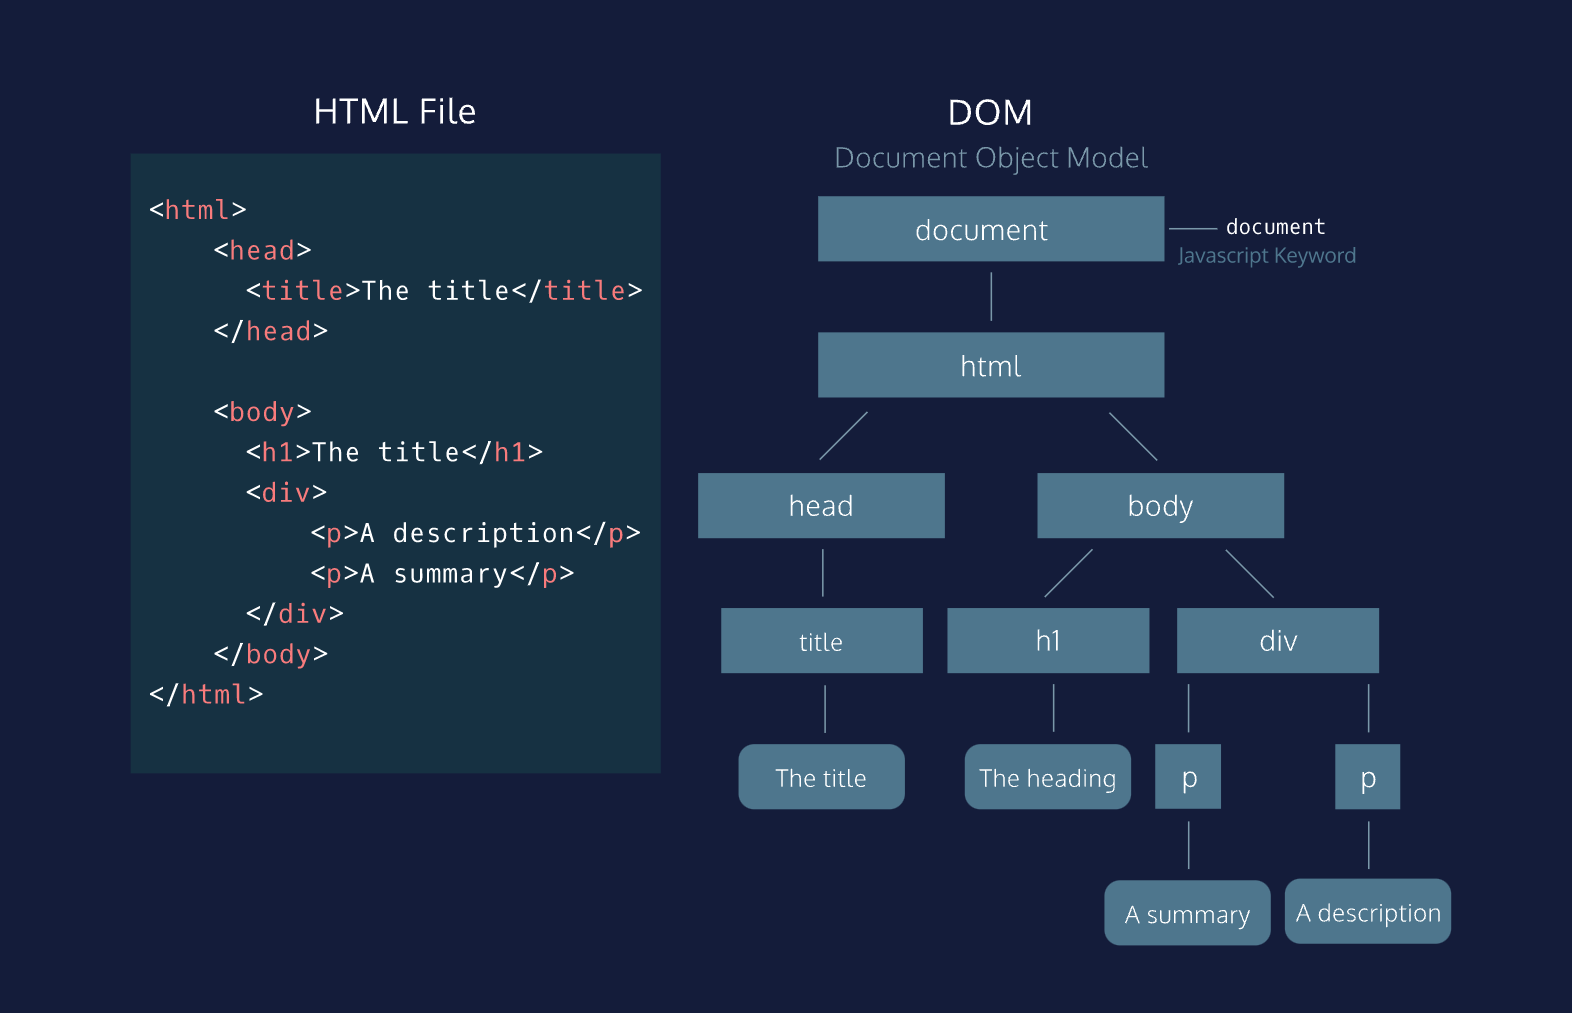Click the opening <body> tag in code
1572x1013 pixels.
click(263, 412)
